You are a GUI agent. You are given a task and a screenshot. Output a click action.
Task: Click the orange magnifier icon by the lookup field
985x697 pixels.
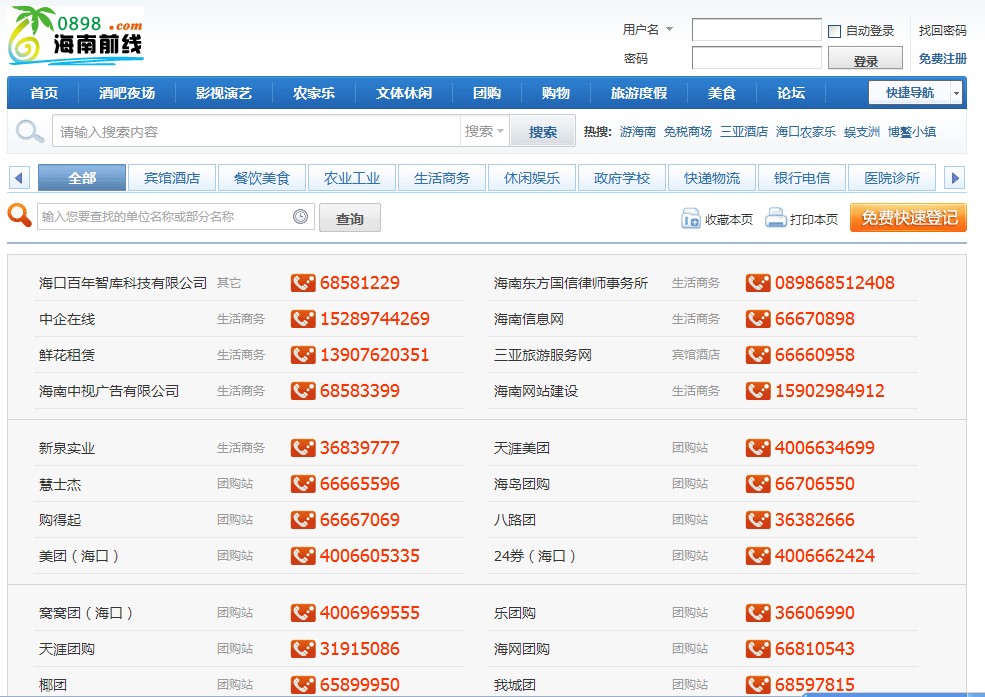20,215
